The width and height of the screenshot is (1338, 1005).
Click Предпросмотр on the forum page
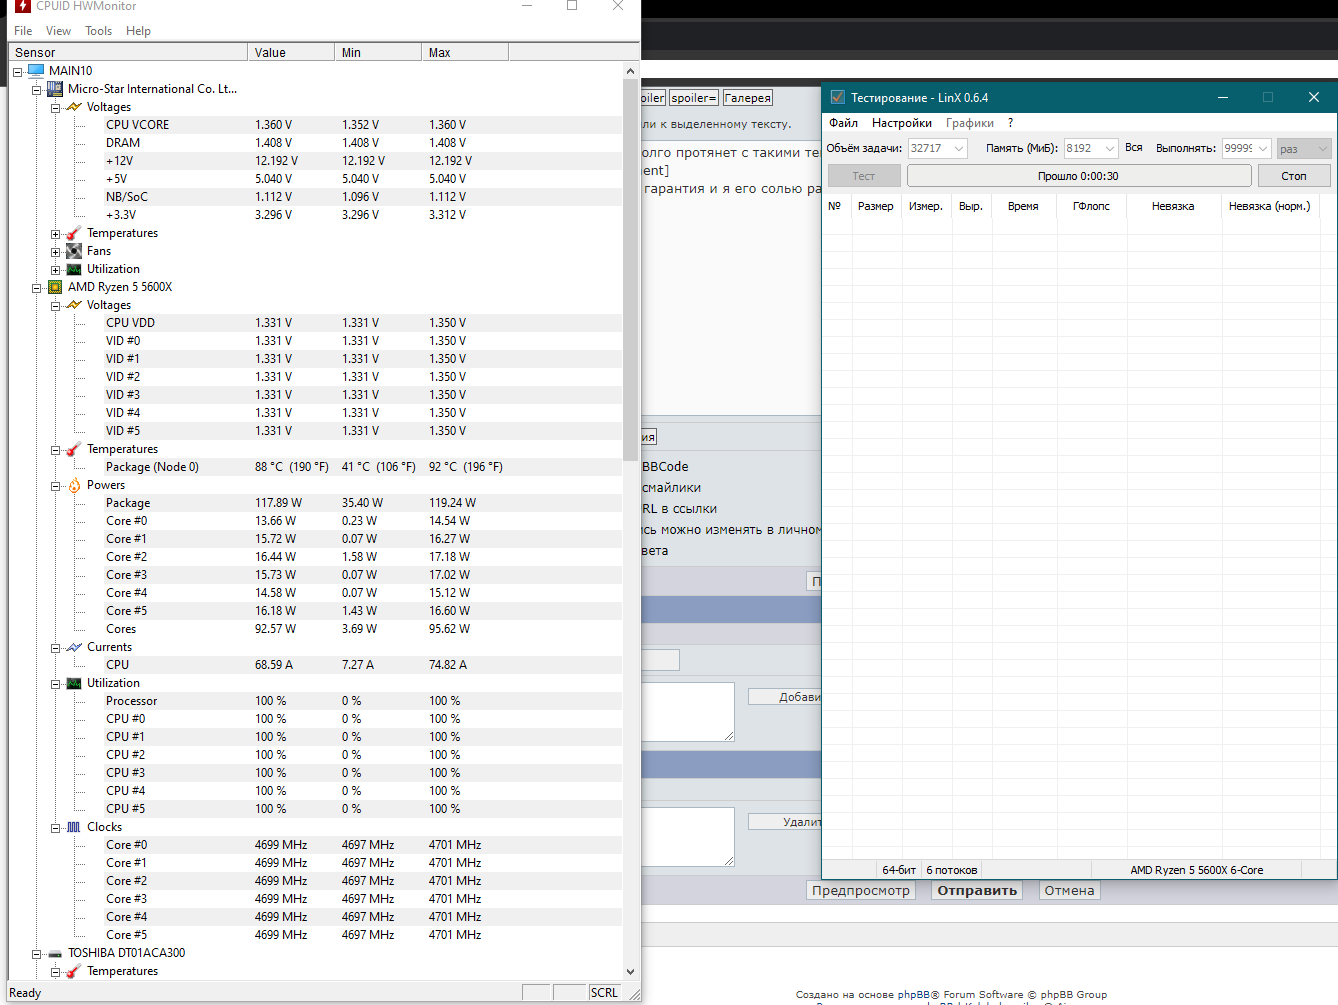(x=861, y=891)
